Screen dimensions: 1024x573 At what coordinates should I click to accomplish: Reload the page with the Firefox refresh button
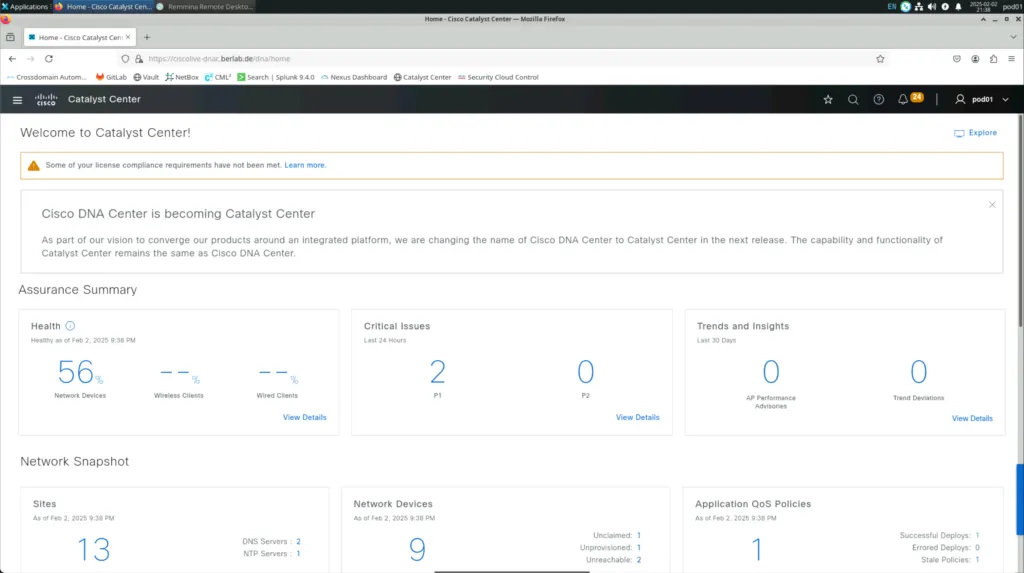click(x=48, y=59)
